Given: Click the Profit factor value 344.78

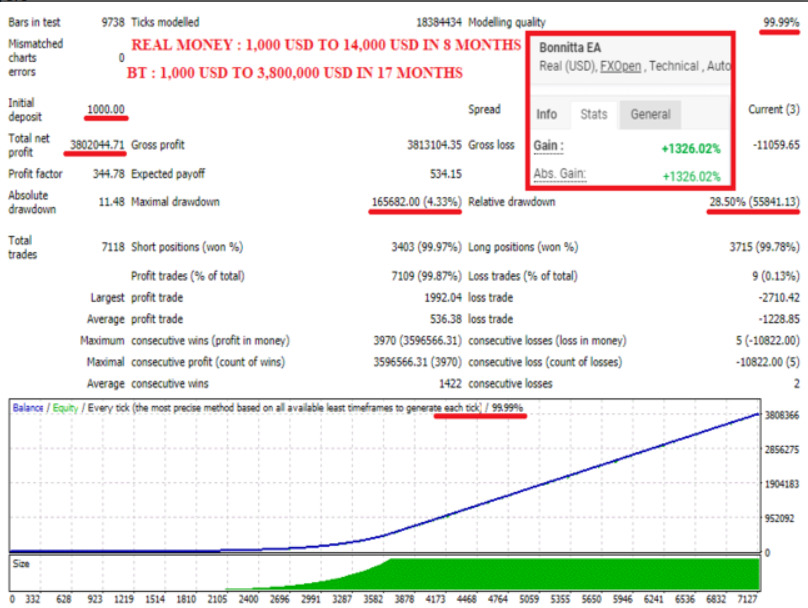Looking at the screenshot, I should pos(109,174).
